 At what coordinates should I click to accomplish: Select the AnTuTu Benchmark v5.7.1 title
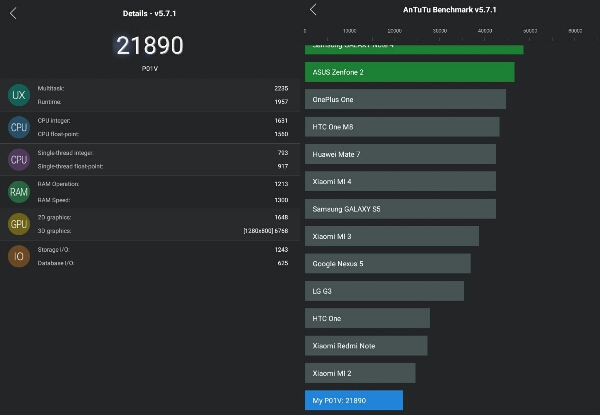click(x=450, y=10)
